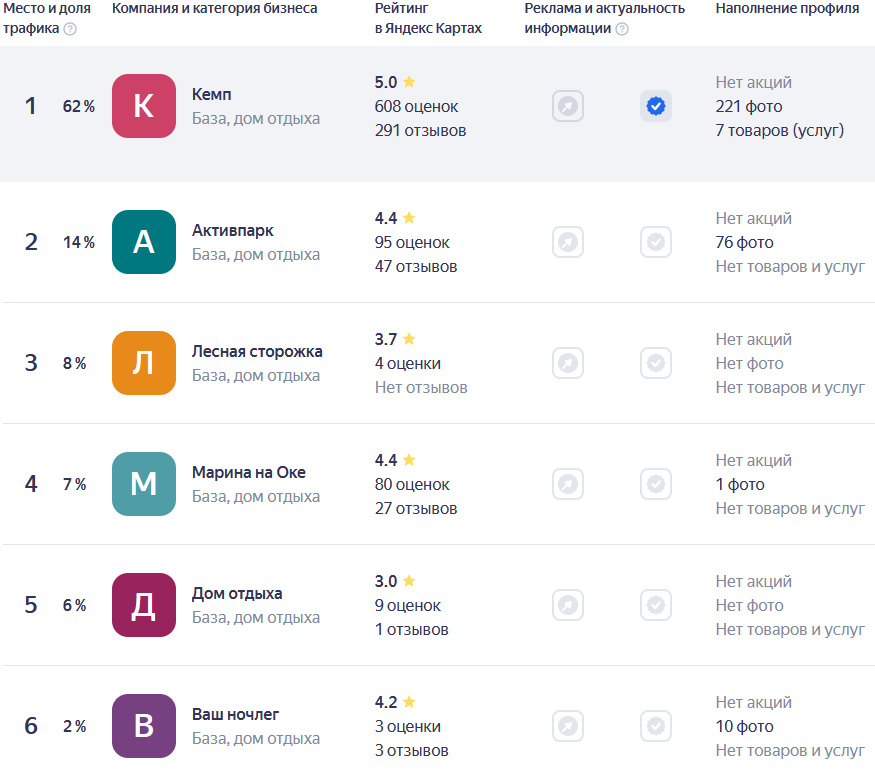Image resolution: width=875 pixels, height=775 pixels.
Task: Click '608 оценок' in the Кемп row
Action: pyautogui.click(x=416, y=106)
